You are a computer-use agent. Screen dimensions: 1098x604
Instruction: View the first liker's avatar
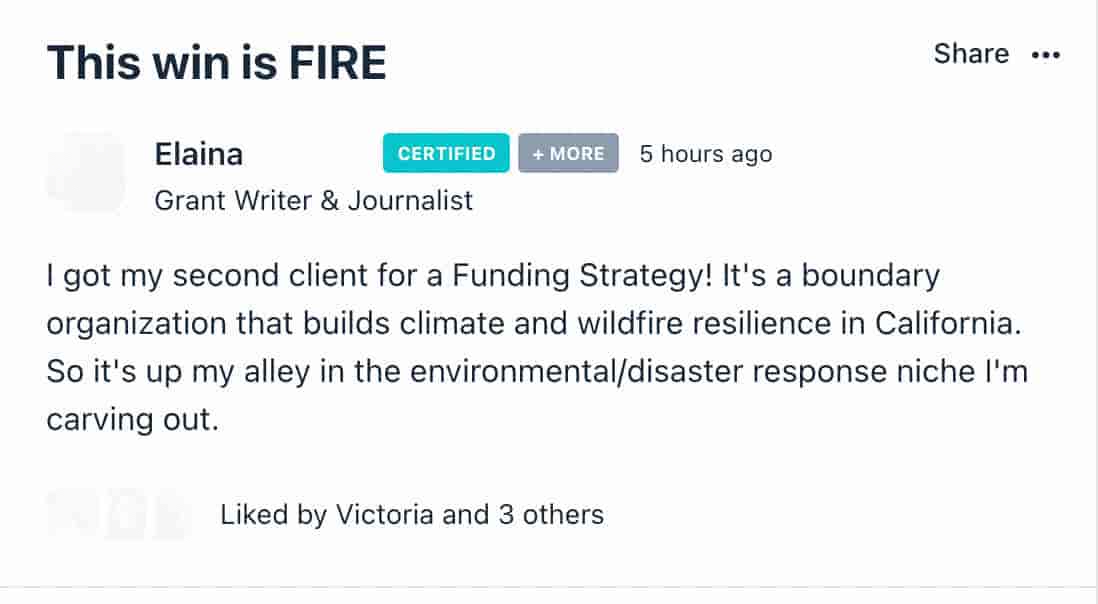[x=73, y=514]
